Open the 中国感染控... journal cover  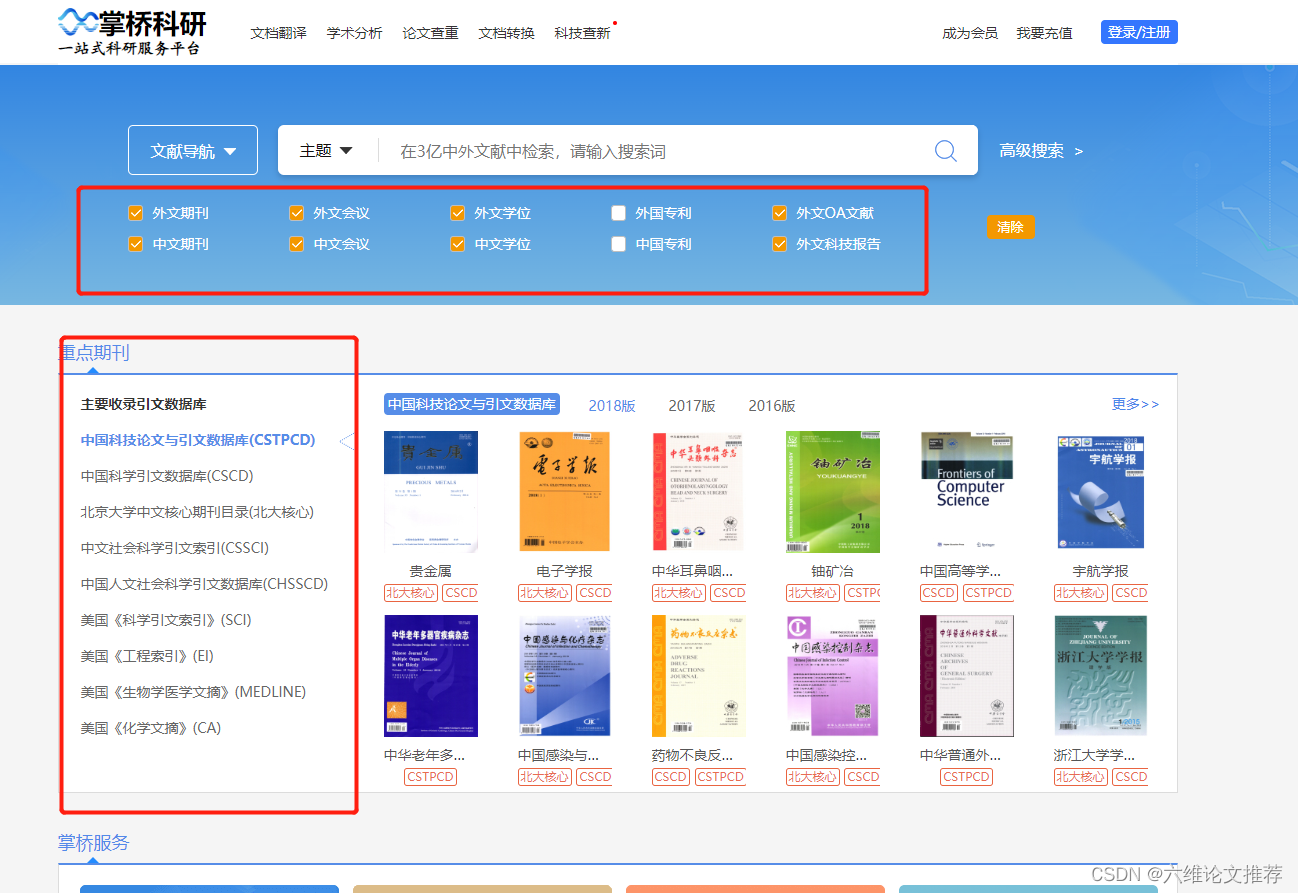click(833, 676)
